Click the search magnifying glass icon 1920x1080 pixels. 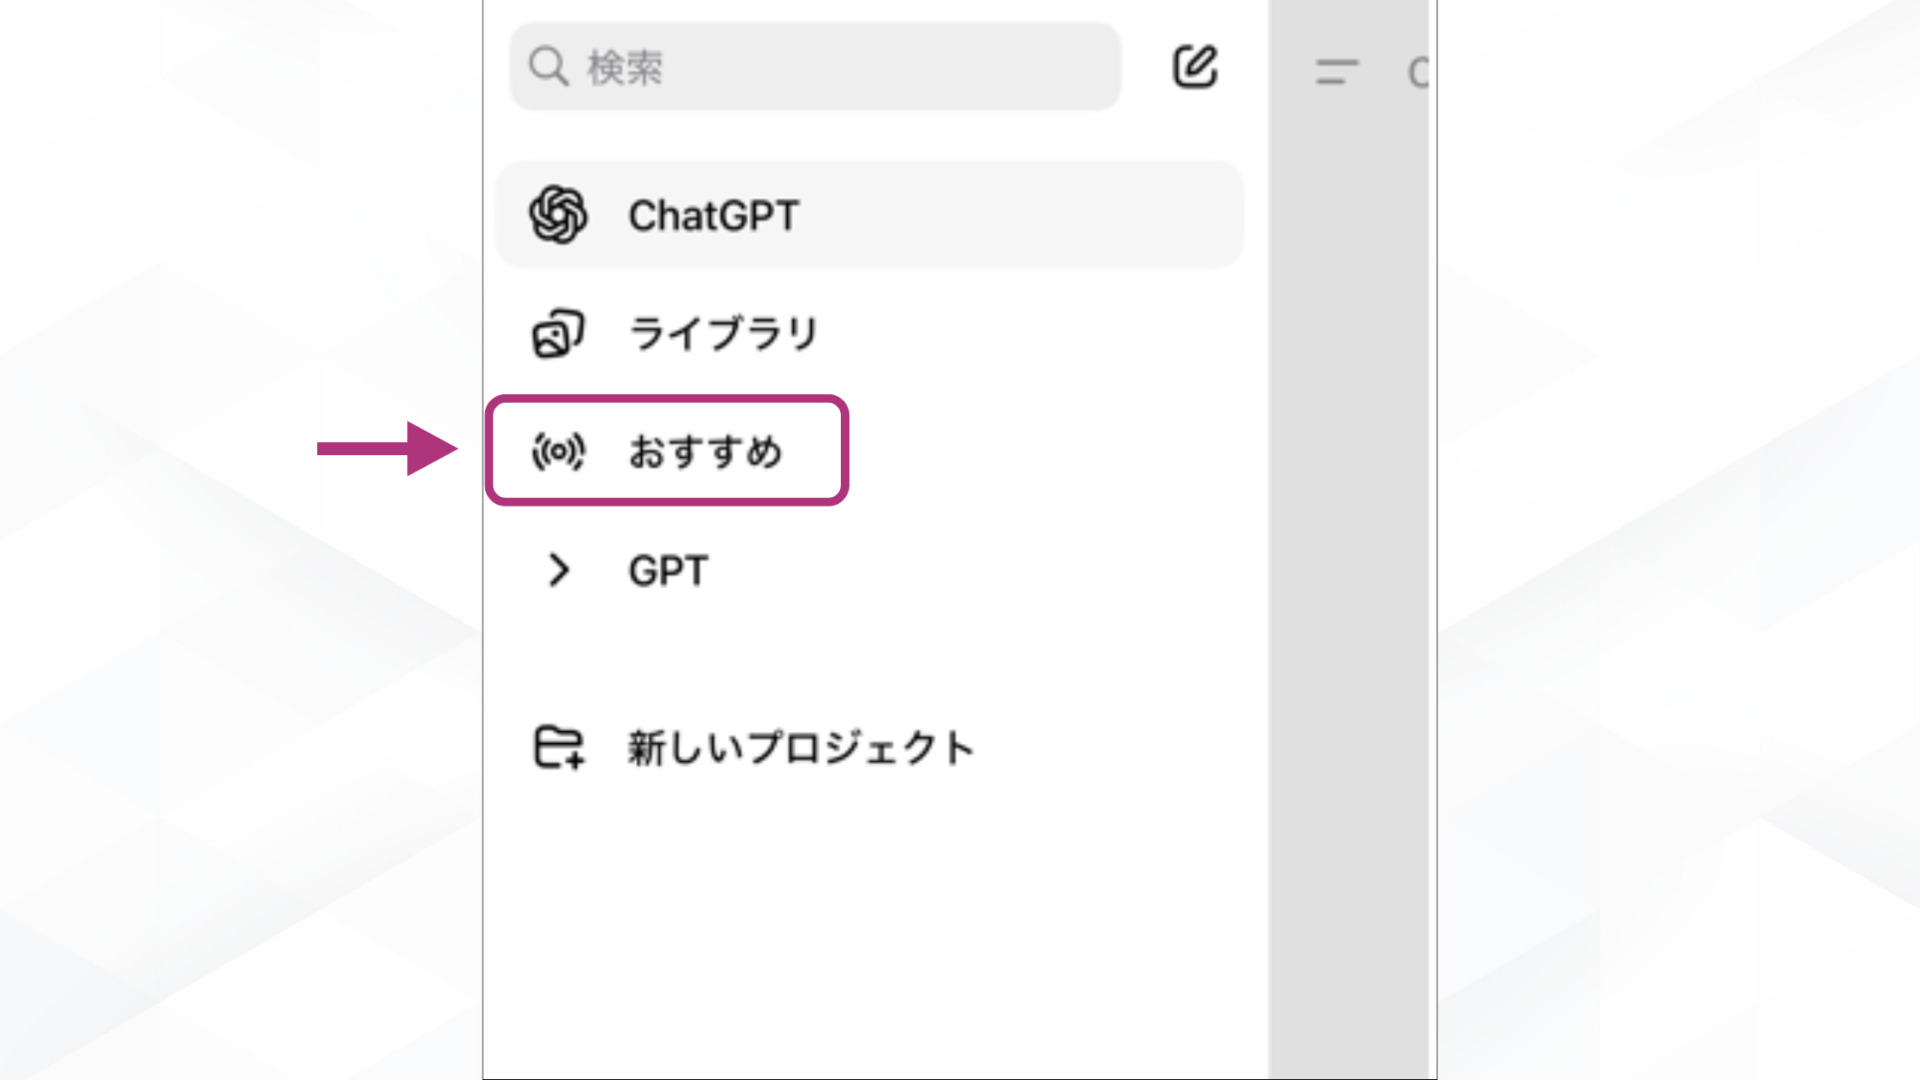point(546,67)
